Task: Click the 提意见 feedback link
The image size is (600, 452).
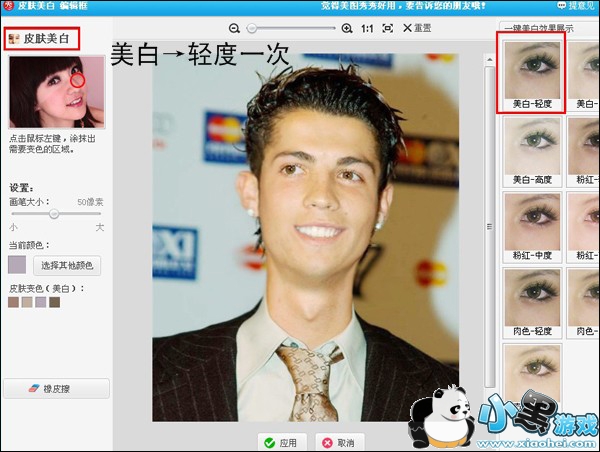Action: (x=577, y=6)
